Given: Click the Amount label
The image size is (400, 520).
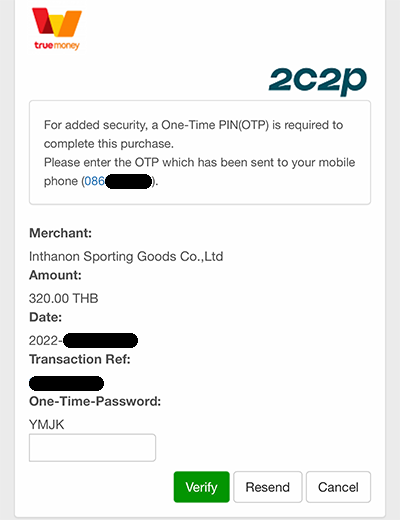Looking at the screenshot, I should click(x=55, y=275).
